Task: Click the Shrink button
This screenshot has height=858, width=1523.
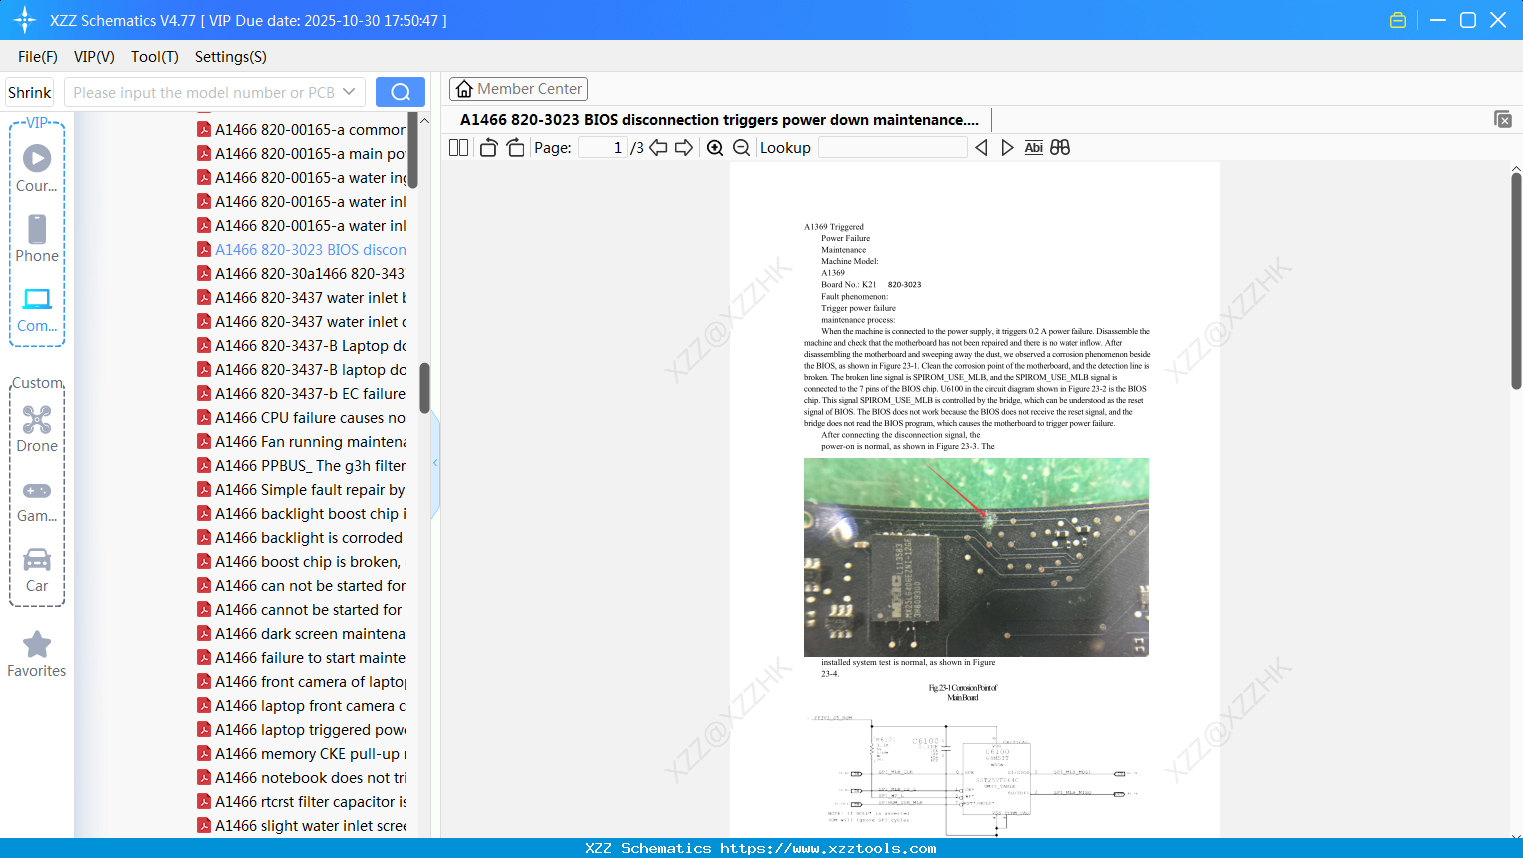Action: coord(30,92)
